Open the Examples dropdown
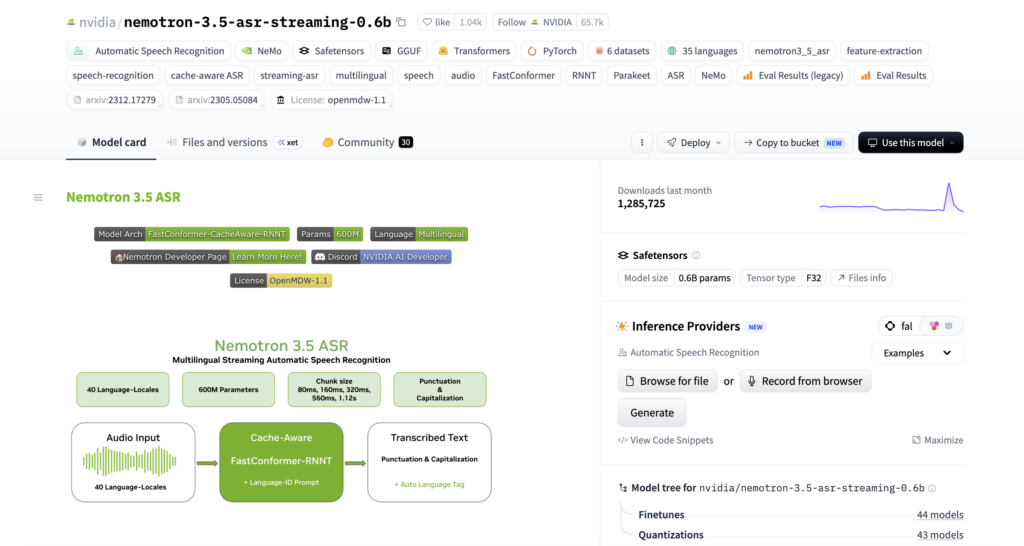This screenshot has height=546, width=1024. 917,353
